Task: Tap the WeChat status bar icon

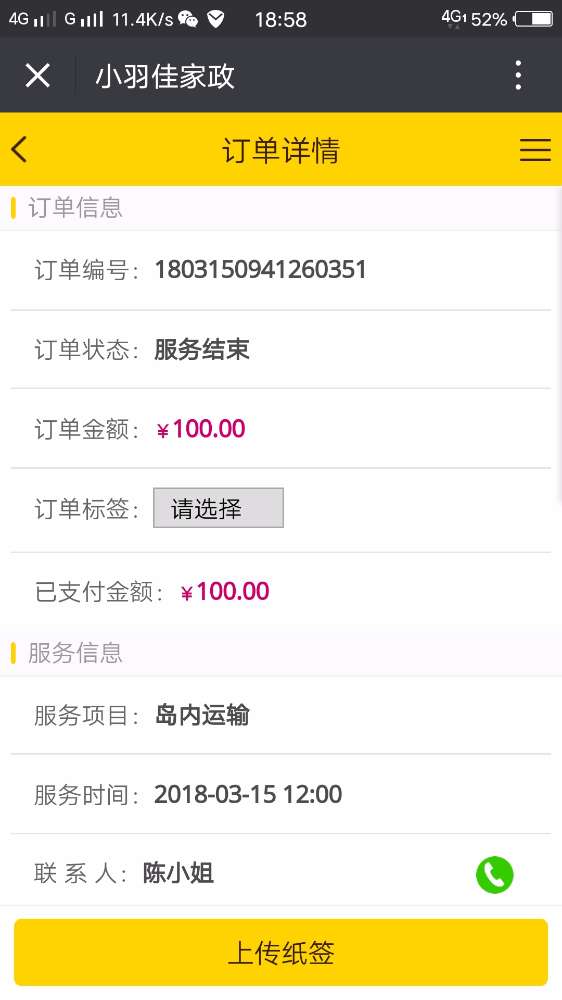Action: click(x=188, y=19)
